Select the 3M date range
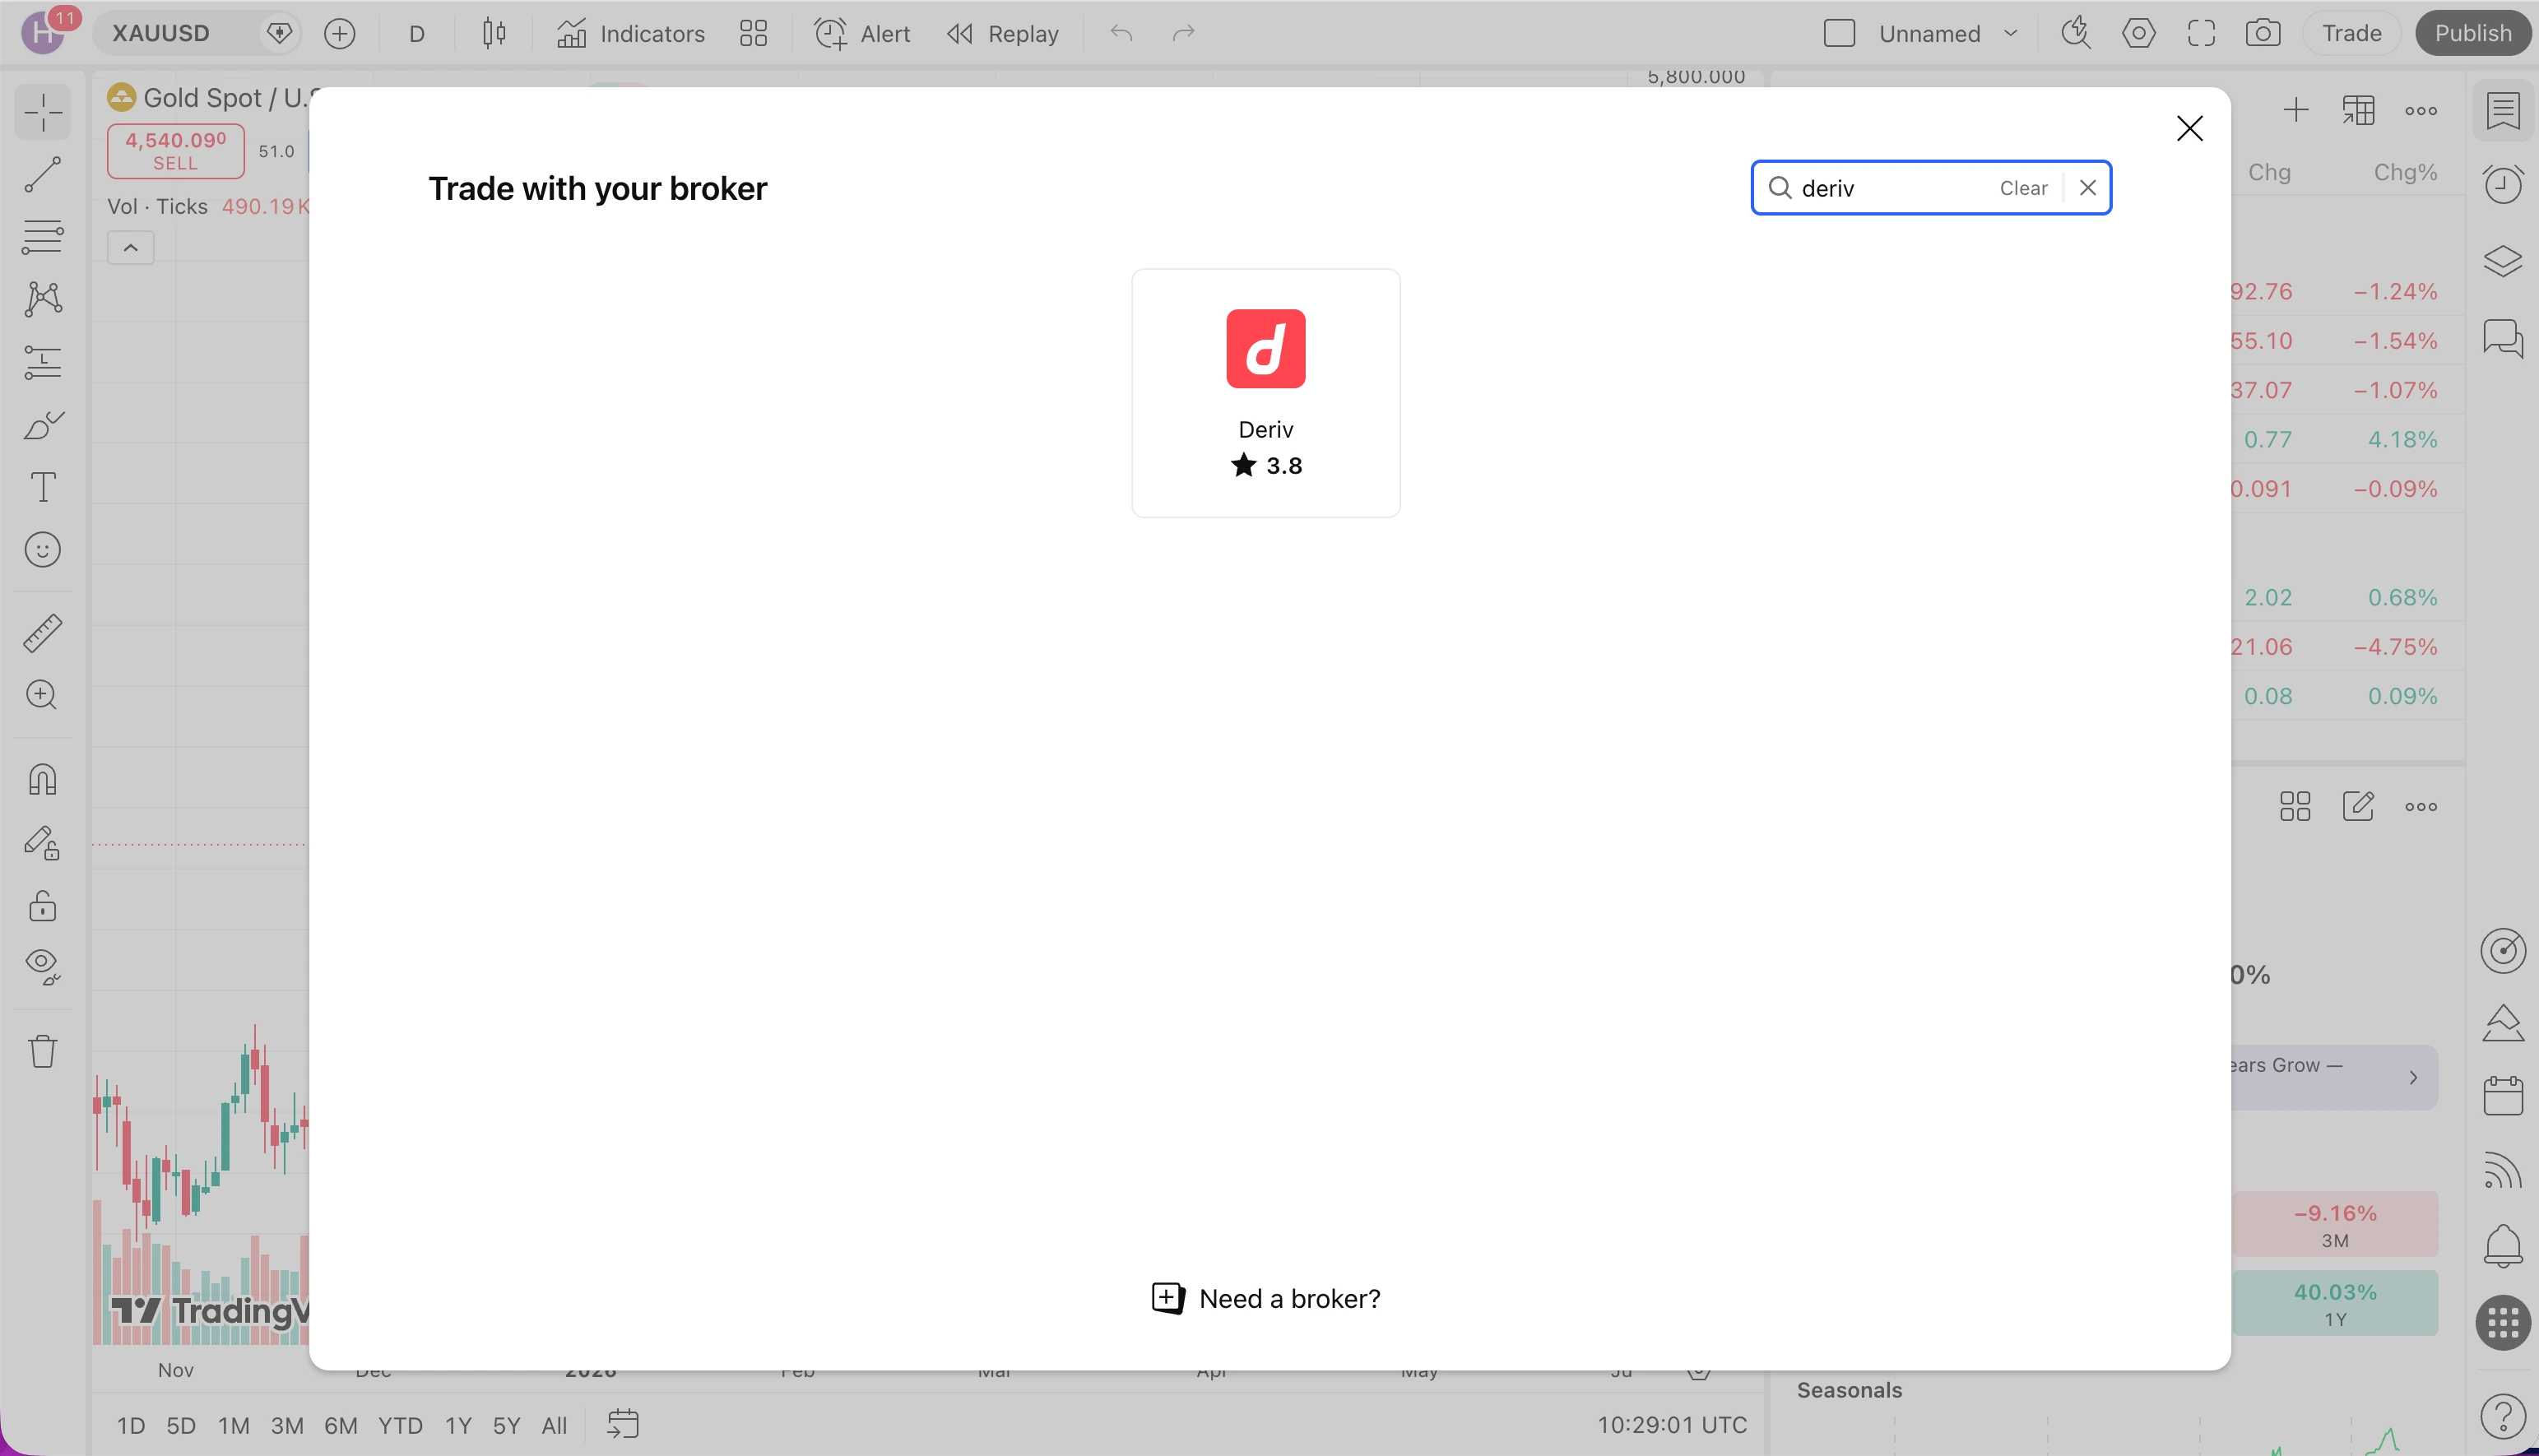 click(x=287, y=1425)
